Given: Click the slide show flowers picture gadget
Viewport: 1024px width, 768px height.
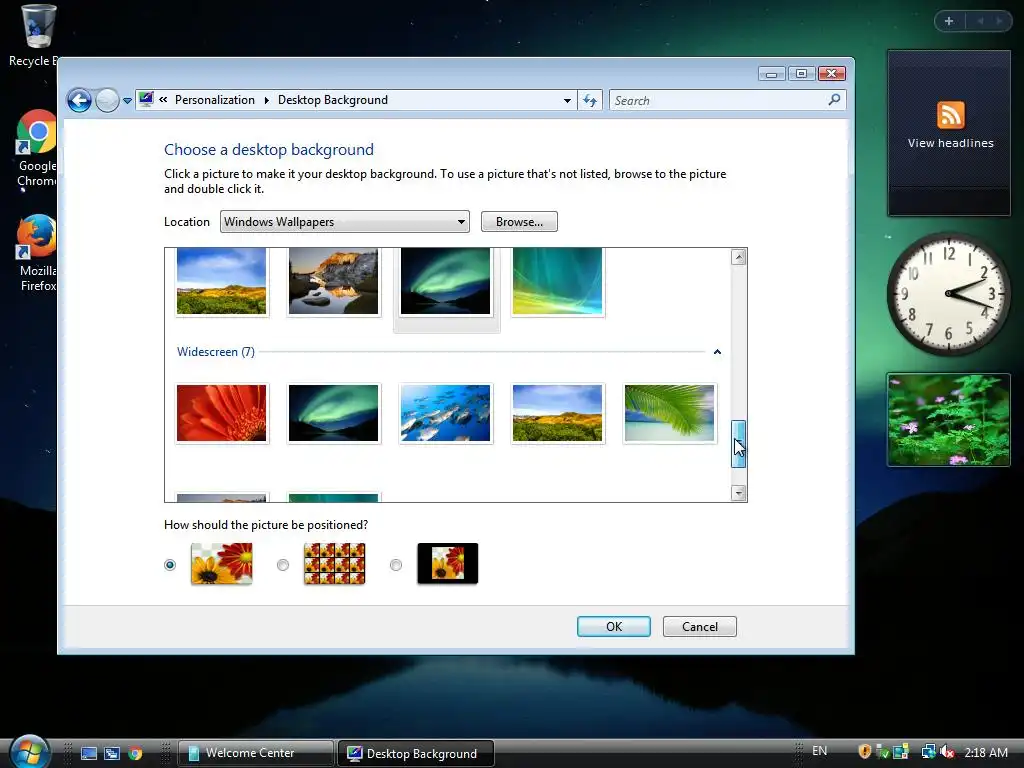Looking at the screenshot, I should pos(948,420).
